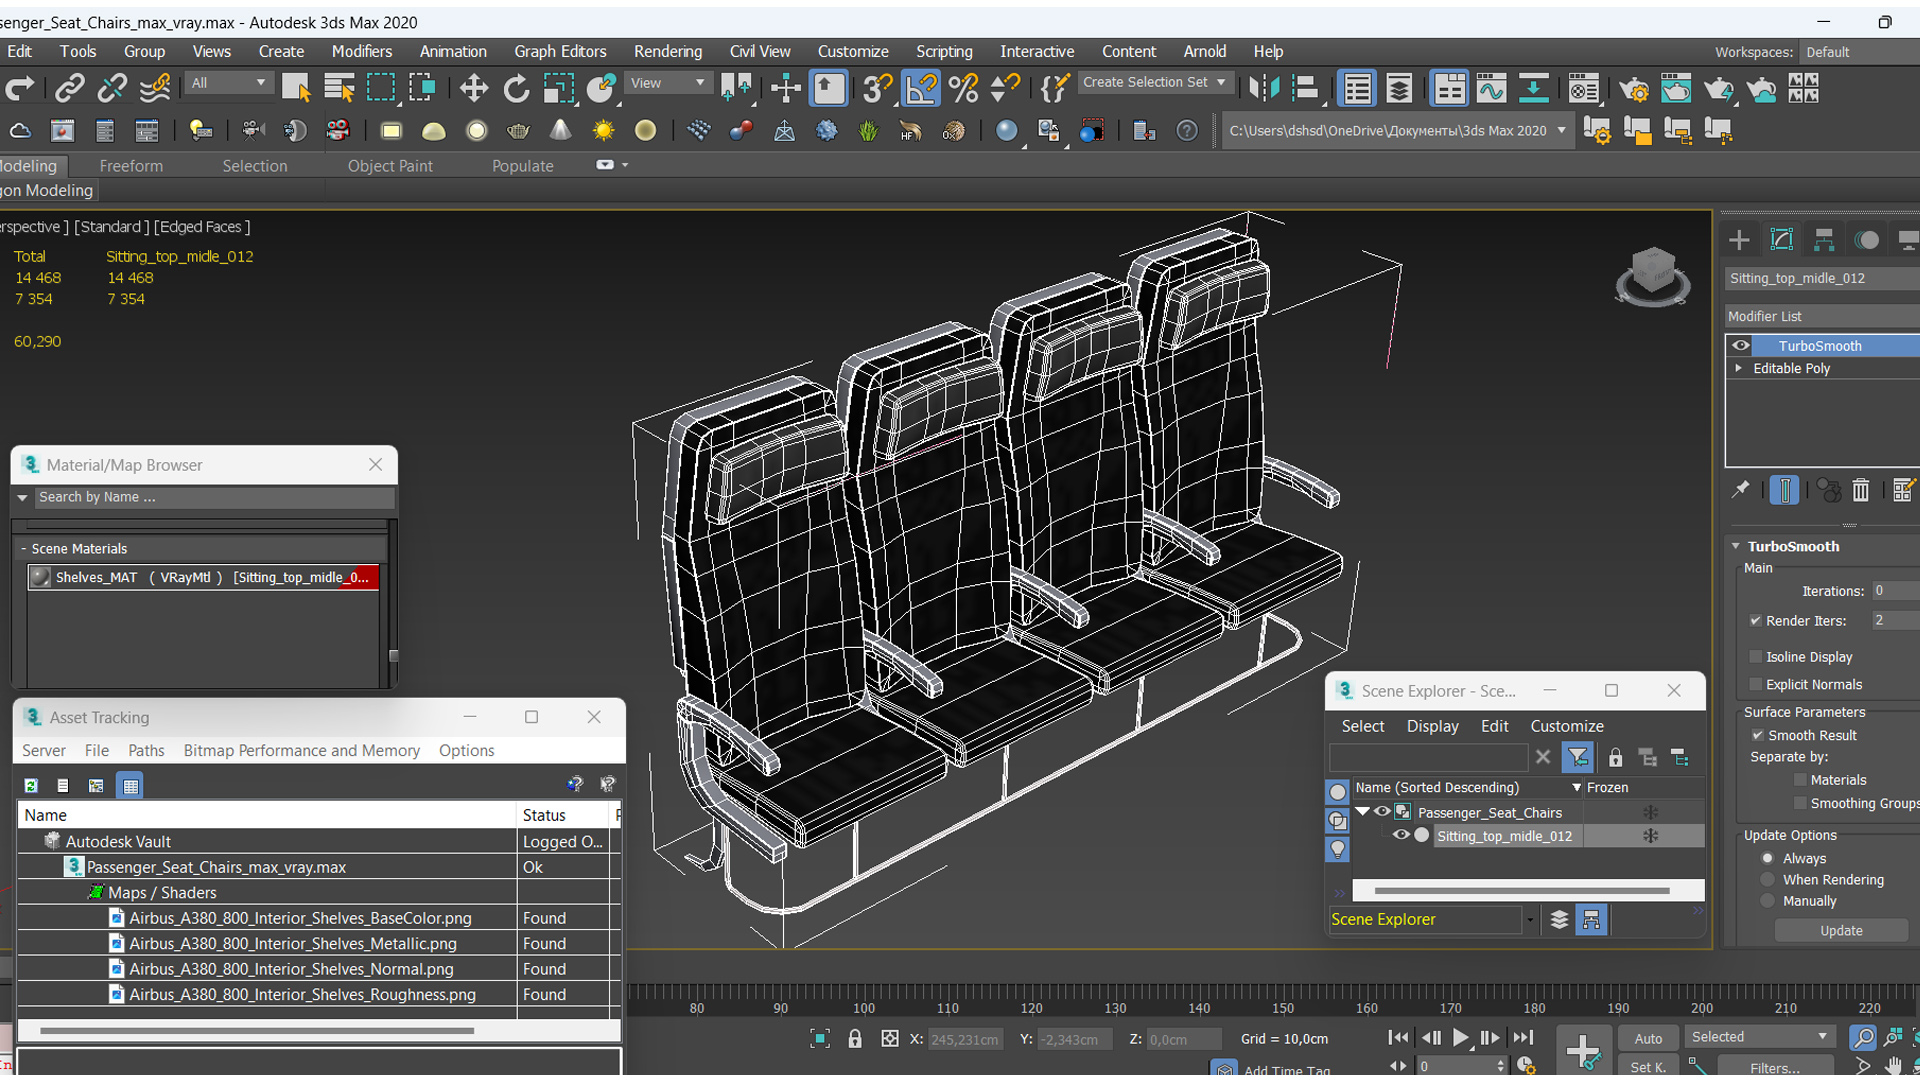Open Render Setup teapot icon

(1634, 89)
